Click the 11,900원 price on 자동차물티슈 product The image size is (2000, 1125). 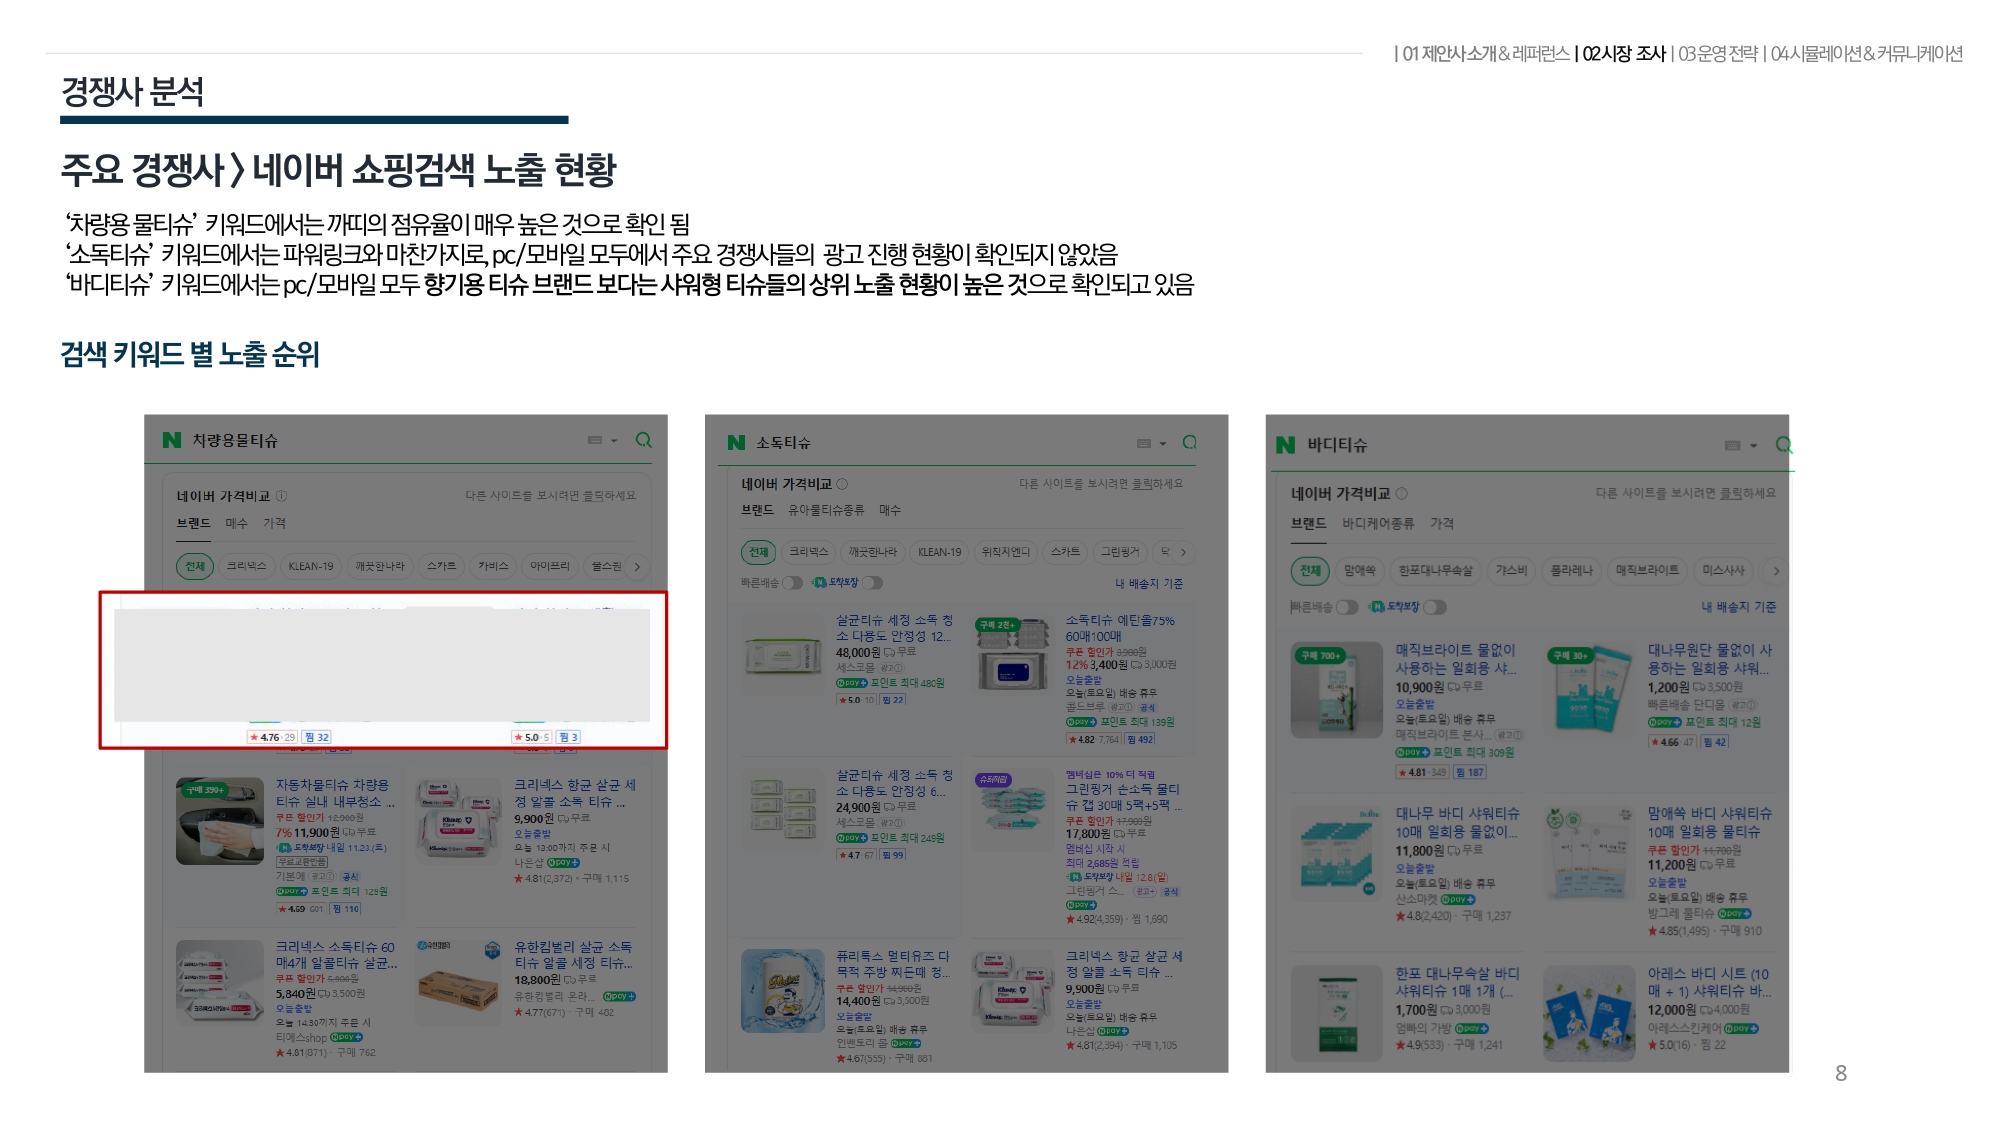pyautogui.click(x=316, y=832)
